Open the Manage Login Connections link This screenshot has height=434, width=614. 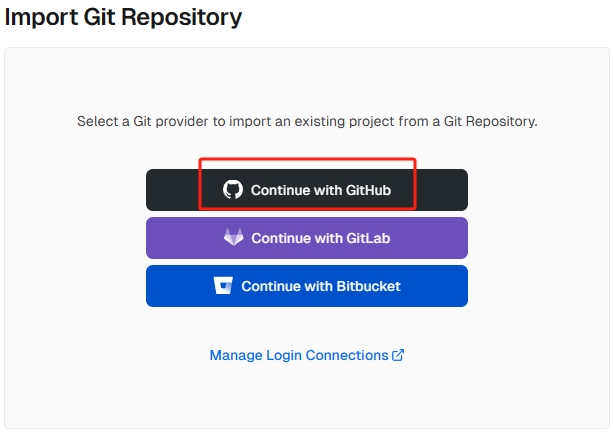(298, 355)
